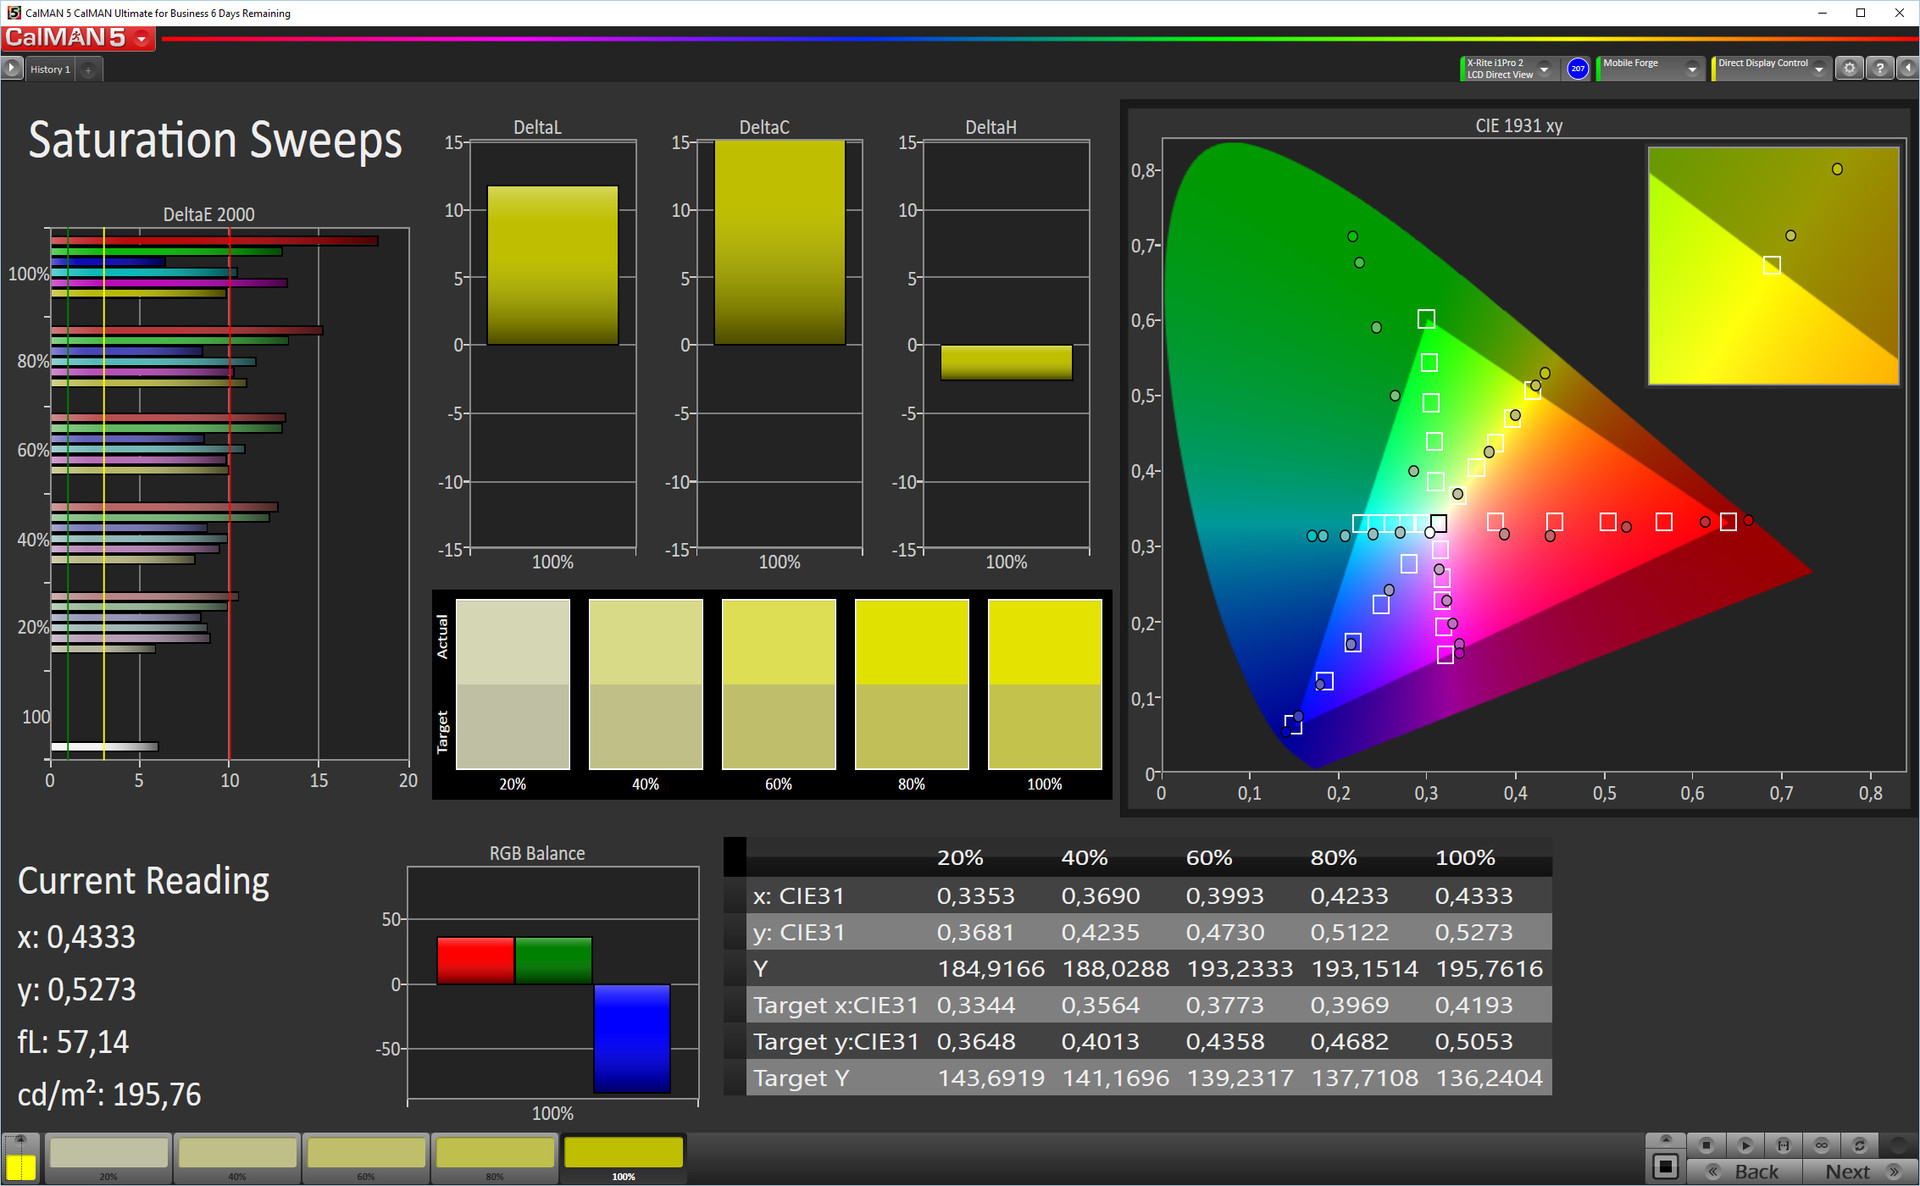The width and height of the screenshot is (1920, 1186).
Task: Open the settings gear in top toolbar
Action: pos(1849,68)
